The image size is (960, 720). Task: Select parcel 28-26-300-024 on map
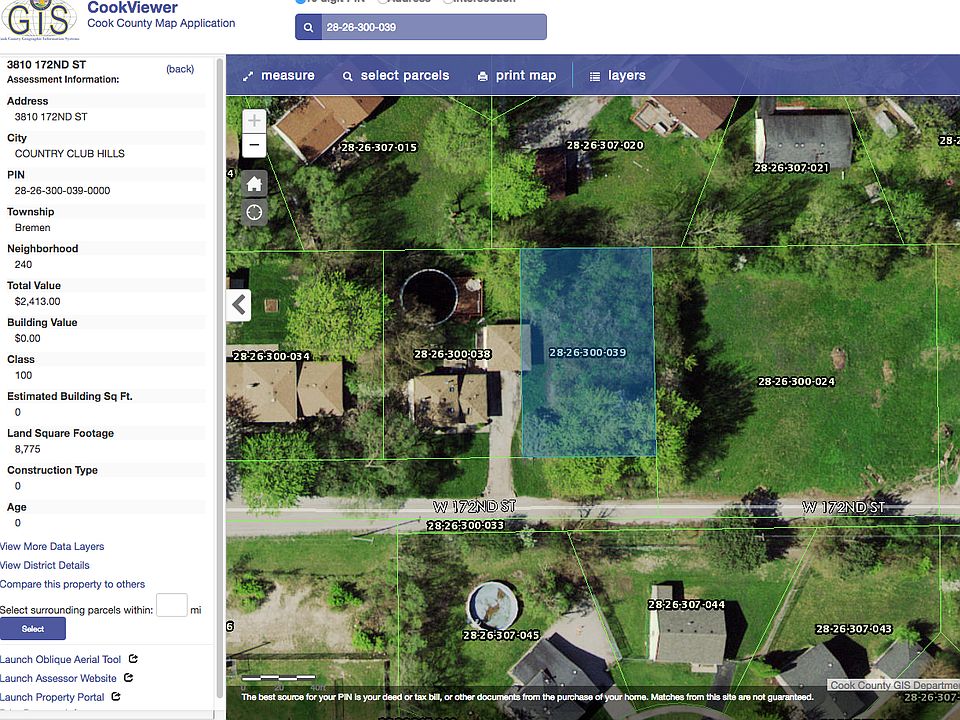(796, 381)
